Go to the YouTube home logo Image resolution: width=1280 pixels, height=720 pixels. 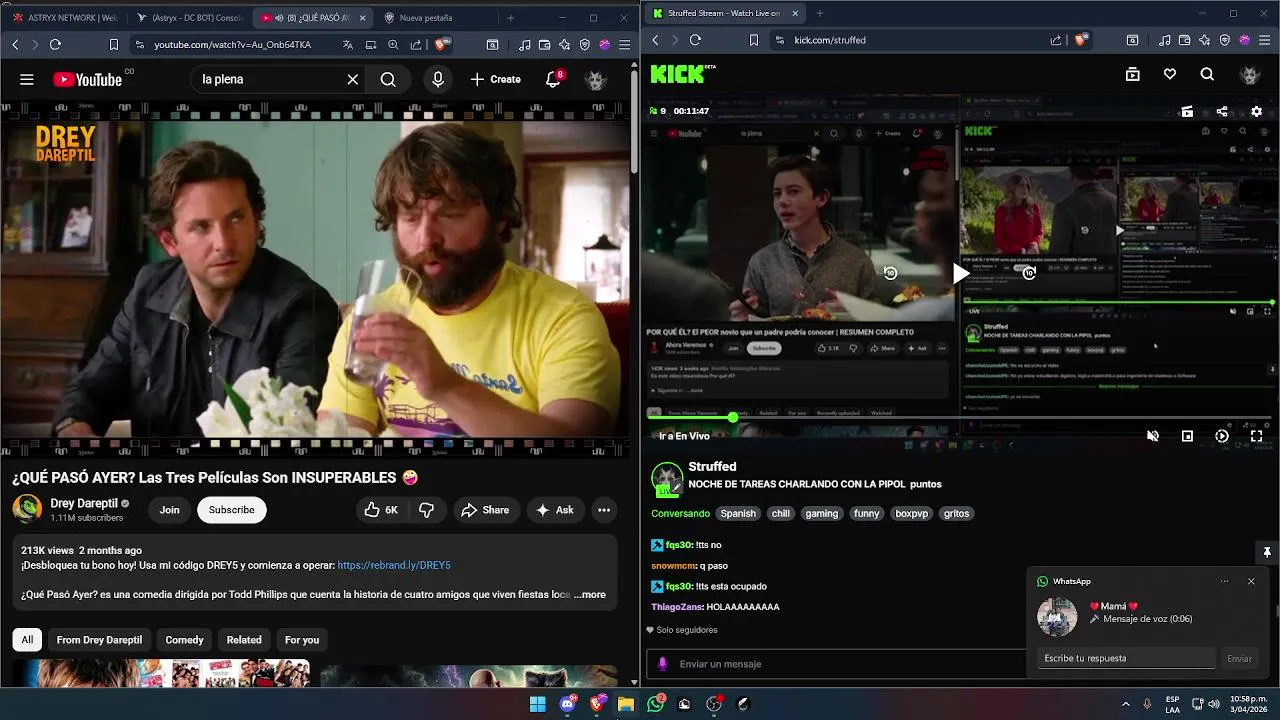[87, 79]
